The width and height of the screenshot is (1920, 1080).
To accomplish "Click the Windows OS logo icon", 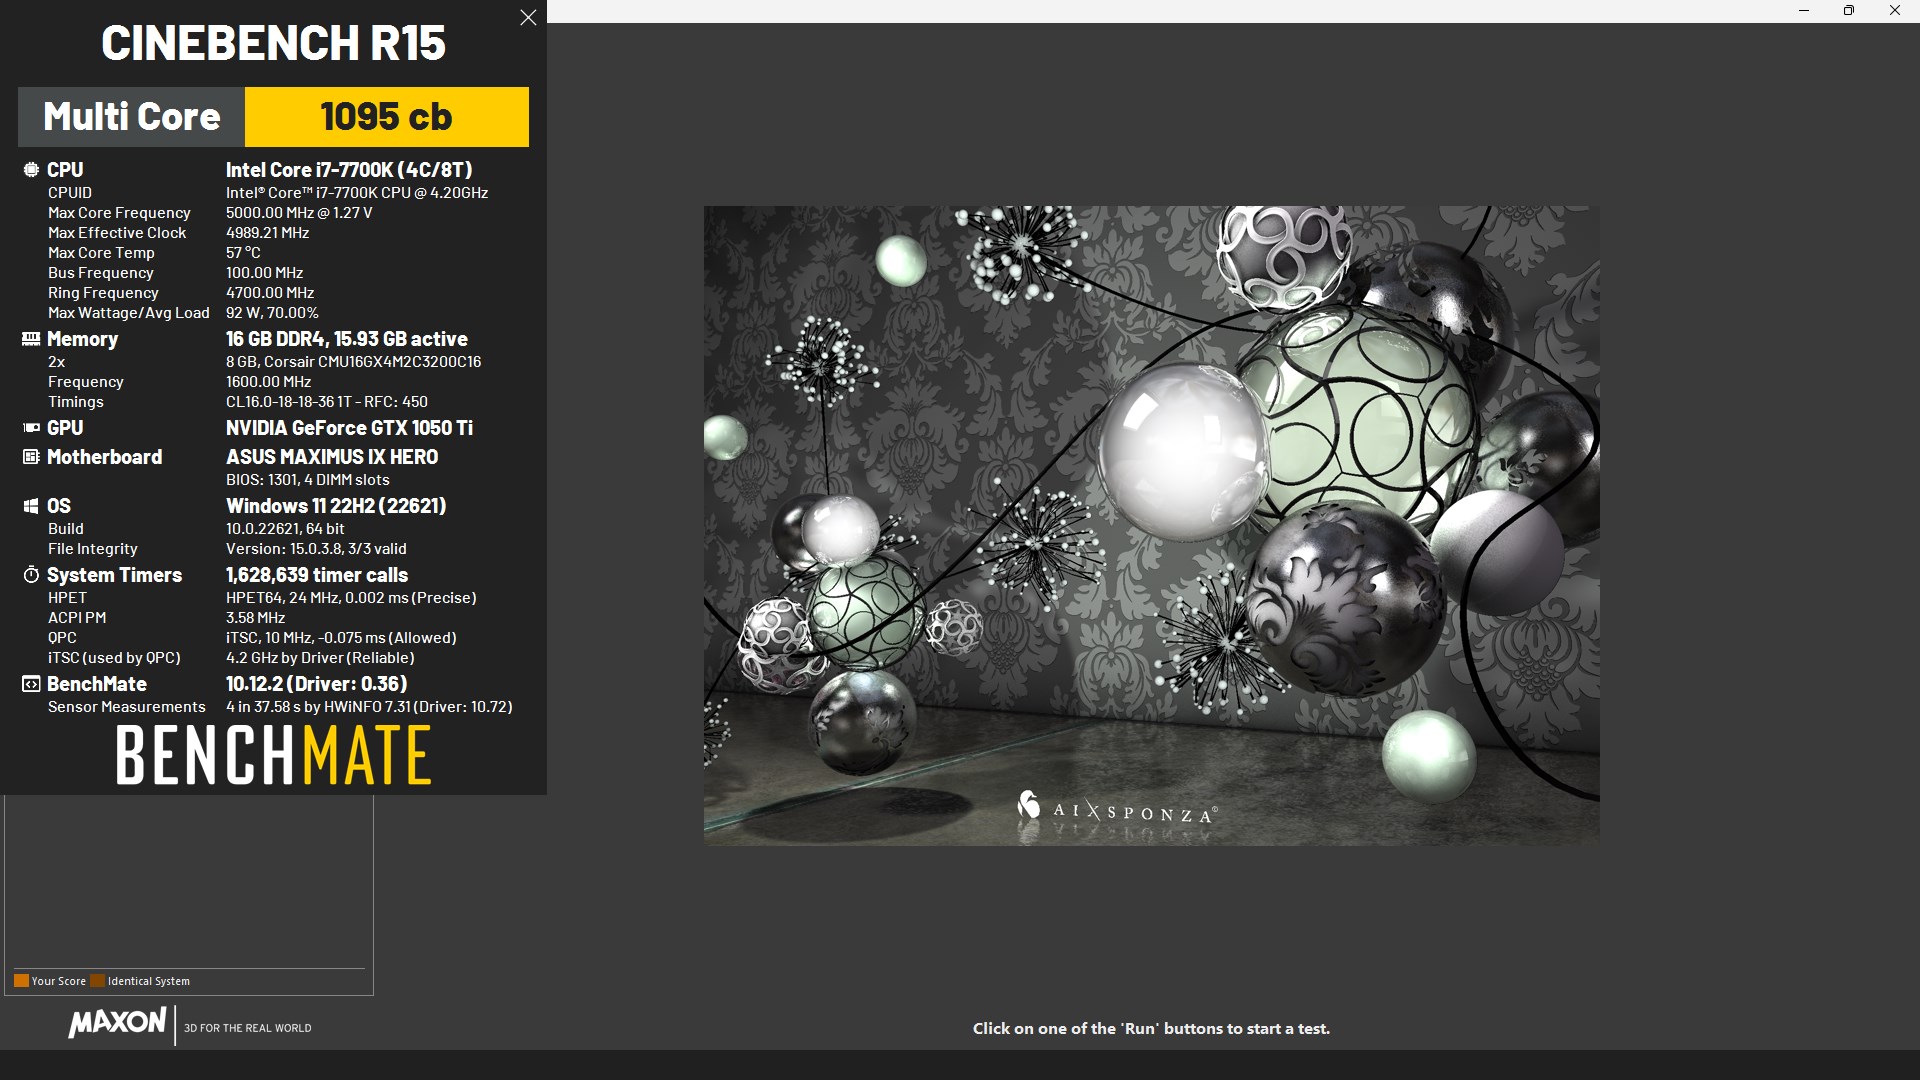I will 31,506.
